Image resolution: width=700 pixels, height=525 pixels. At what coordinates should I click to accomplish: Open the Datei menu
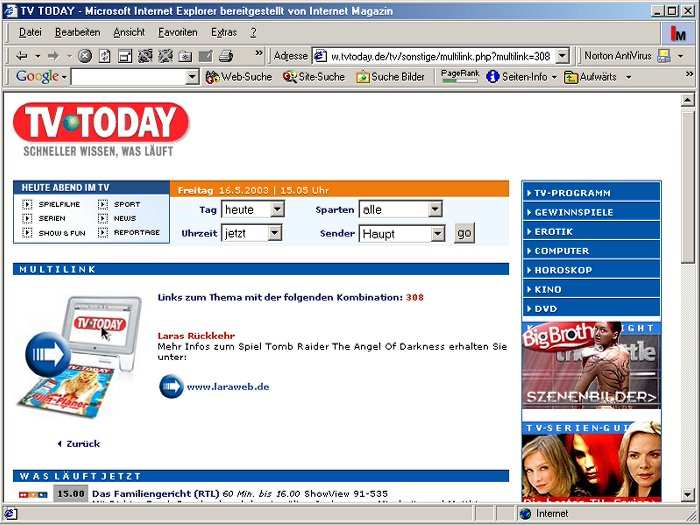point(30,33)
